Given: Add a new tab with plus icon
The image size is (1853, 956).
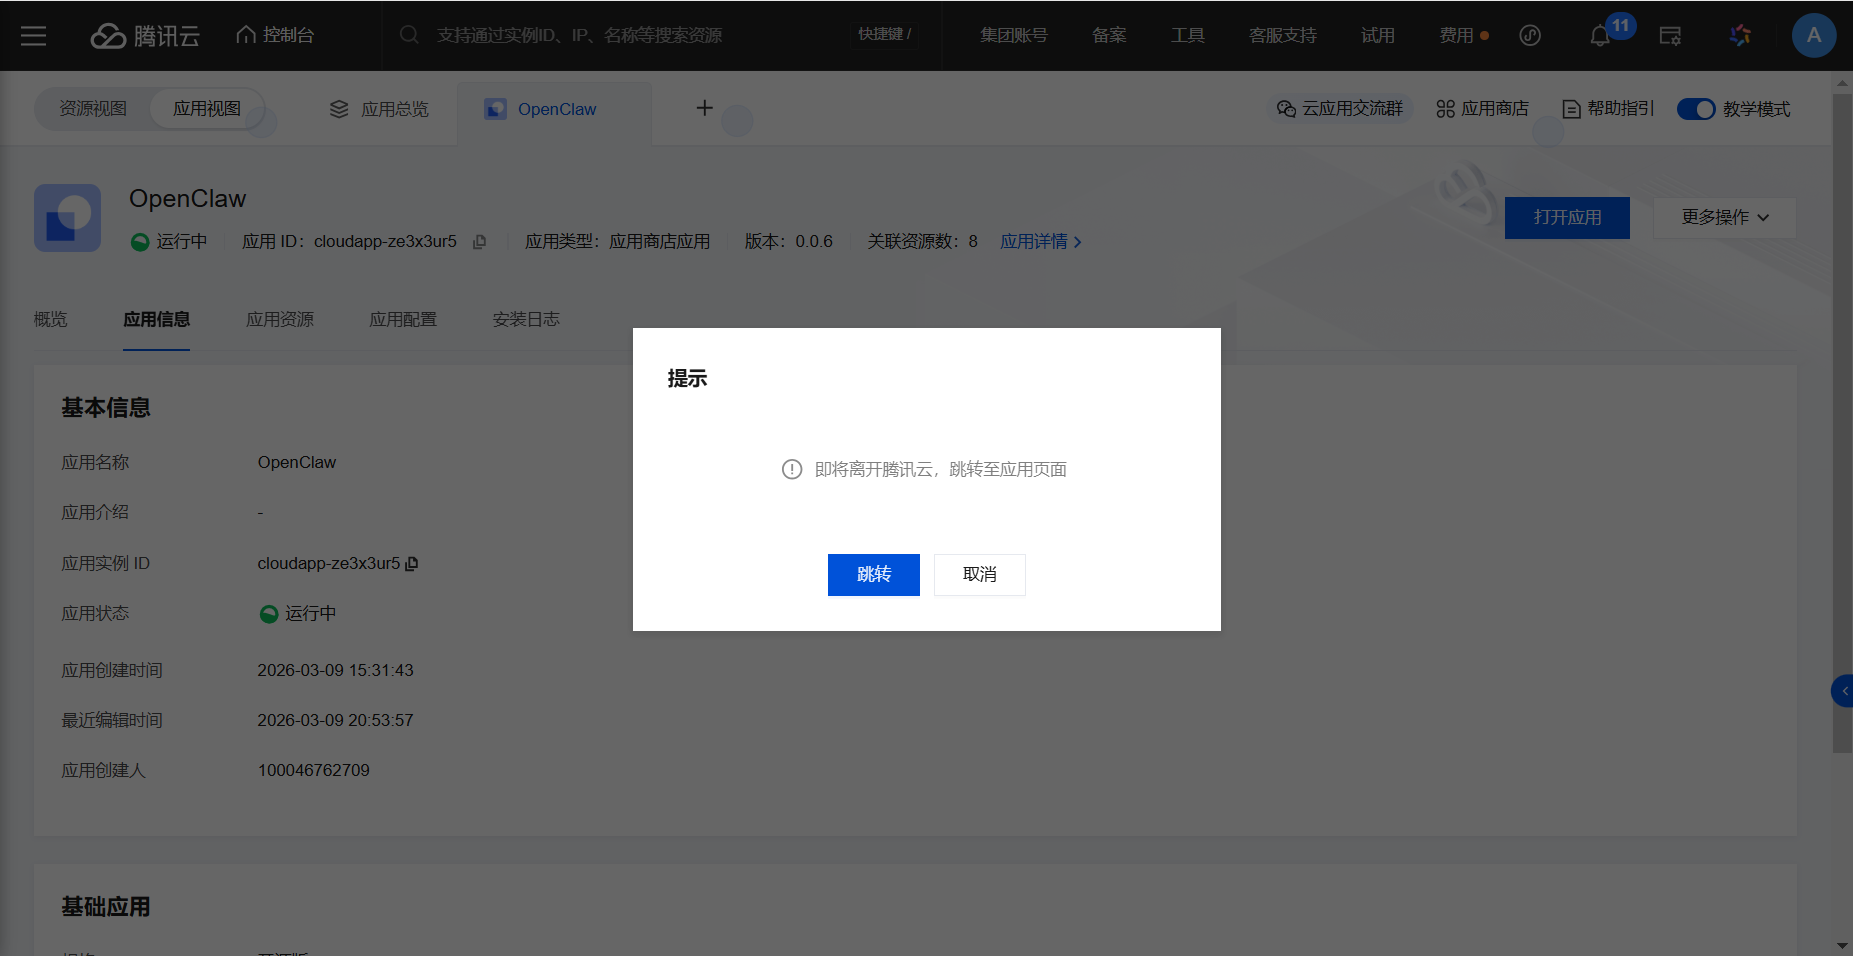Looking at the screenshot, I should (x=705, y=108).
